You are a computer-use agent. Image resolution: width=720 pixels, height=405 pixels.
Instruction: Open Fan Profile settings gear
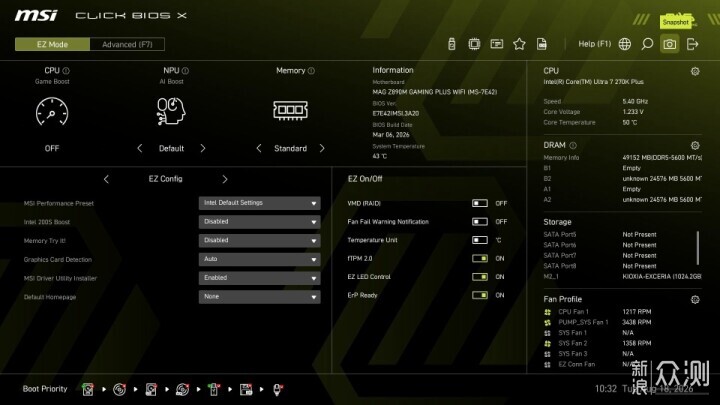(x=695, y=299)
